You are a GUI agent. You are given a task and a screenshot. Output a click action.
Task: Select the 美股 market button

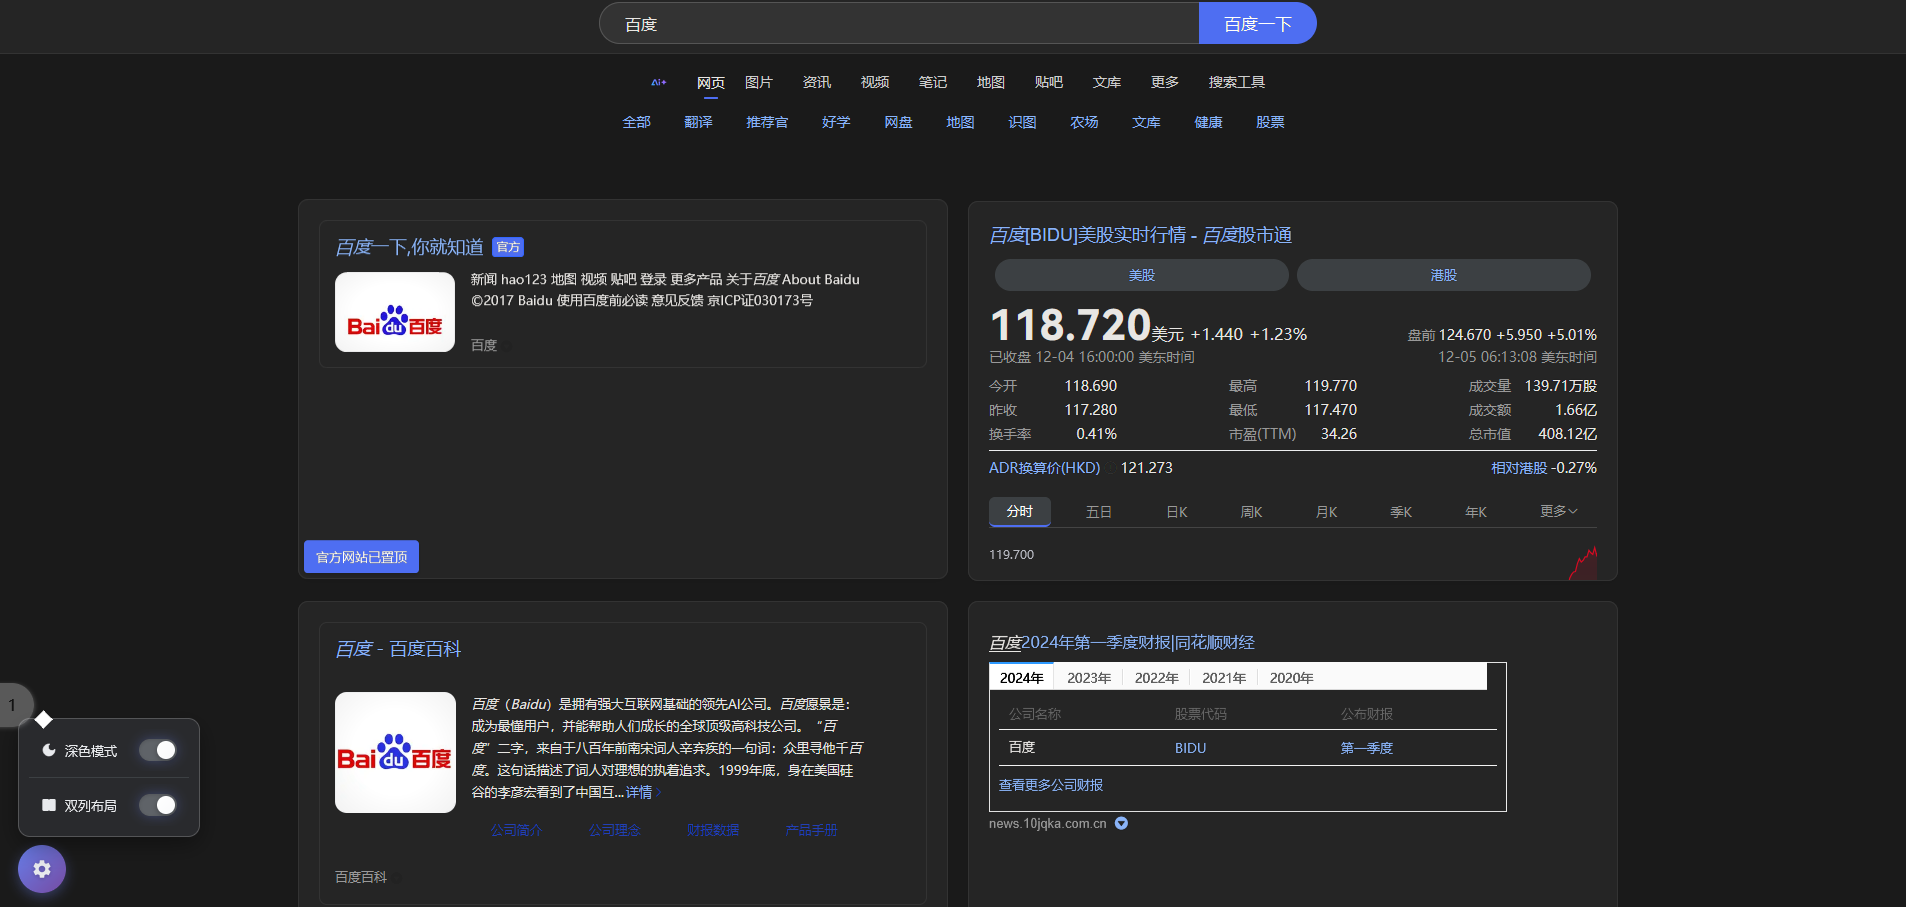(x=1142, y=275)
